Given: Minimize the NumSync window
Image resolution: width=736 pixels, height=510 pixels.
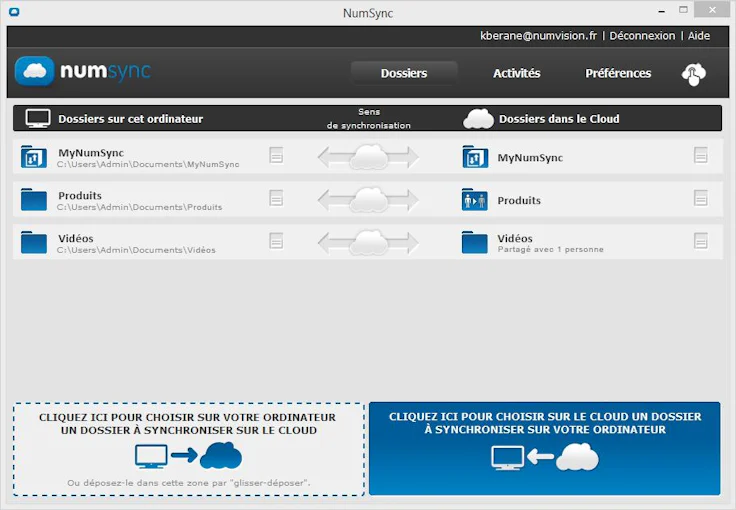Looking at the screenshot, I should point(662,11).
